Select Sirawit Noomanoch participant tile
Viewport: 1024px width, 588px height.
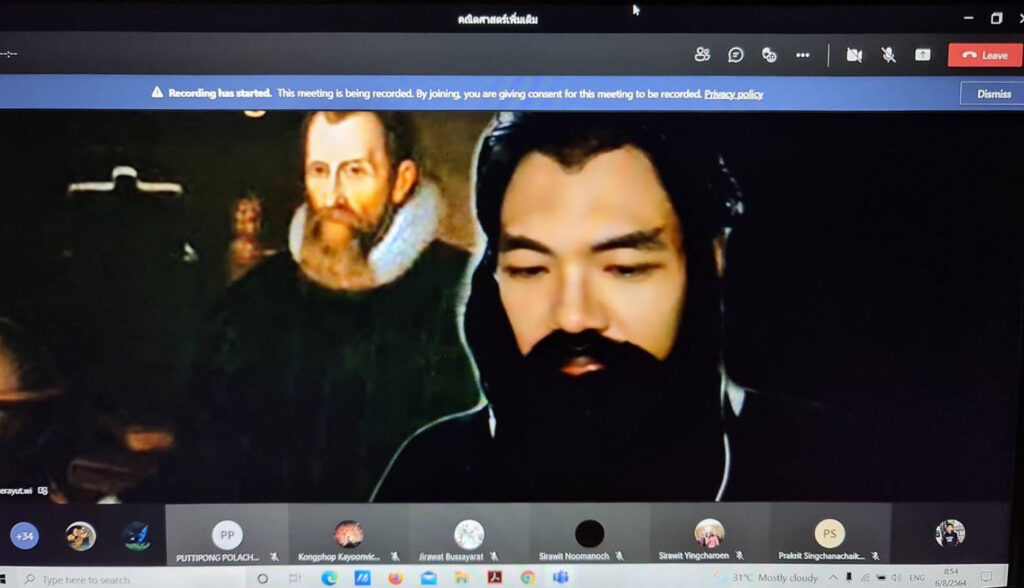[589, 534]
